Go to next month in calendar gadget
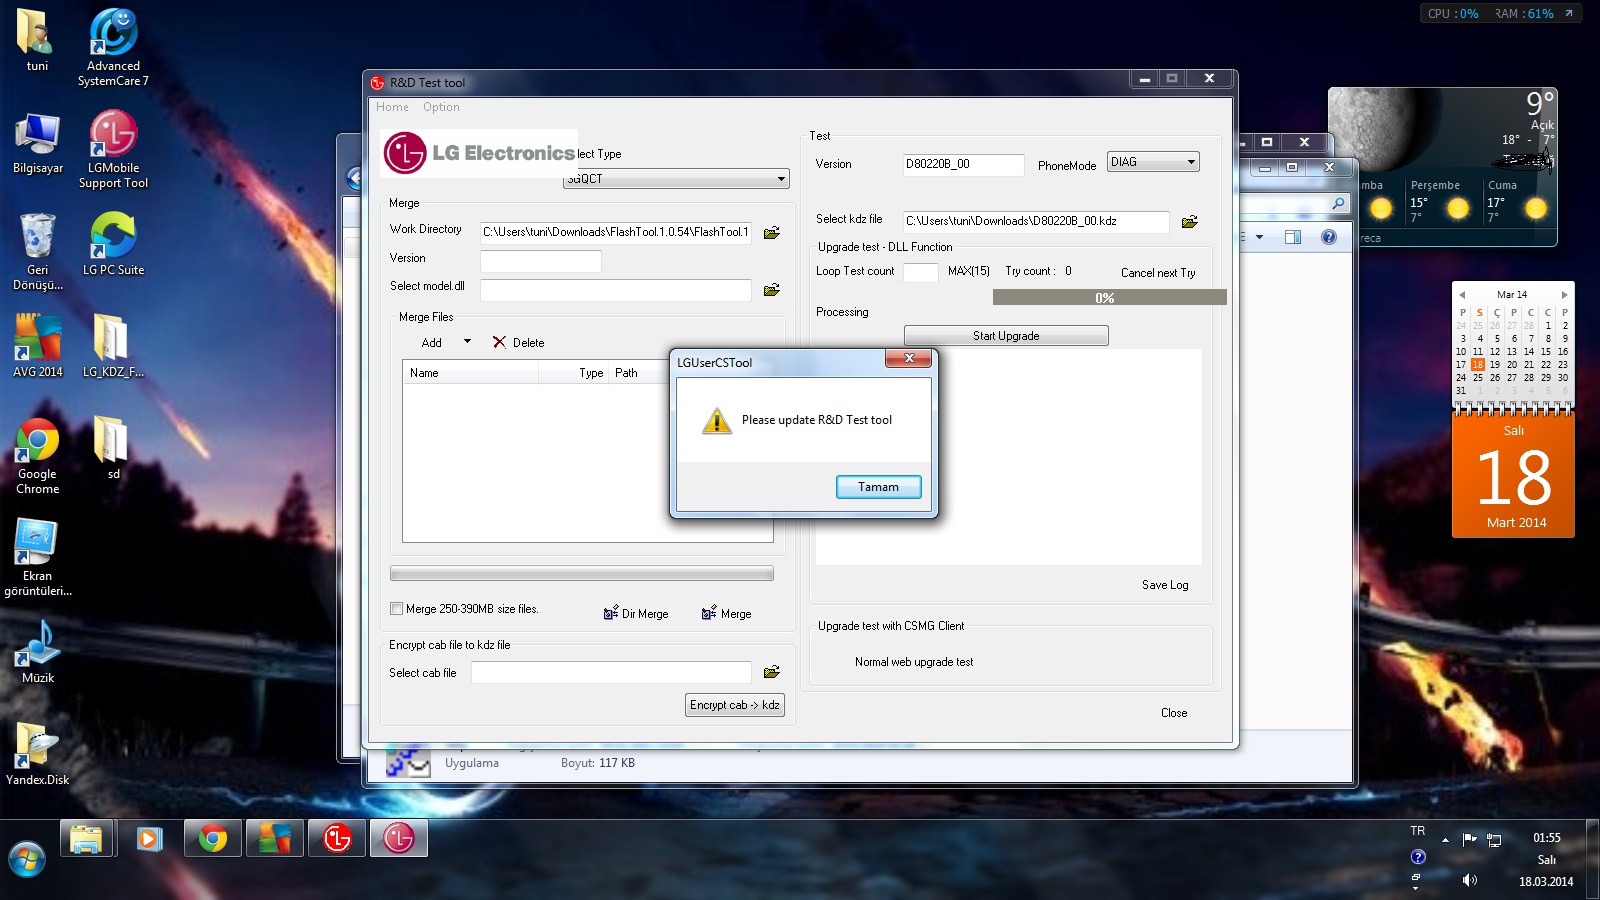Image resolution: width=1600 pixels, height=900 pixels. 1564,295
